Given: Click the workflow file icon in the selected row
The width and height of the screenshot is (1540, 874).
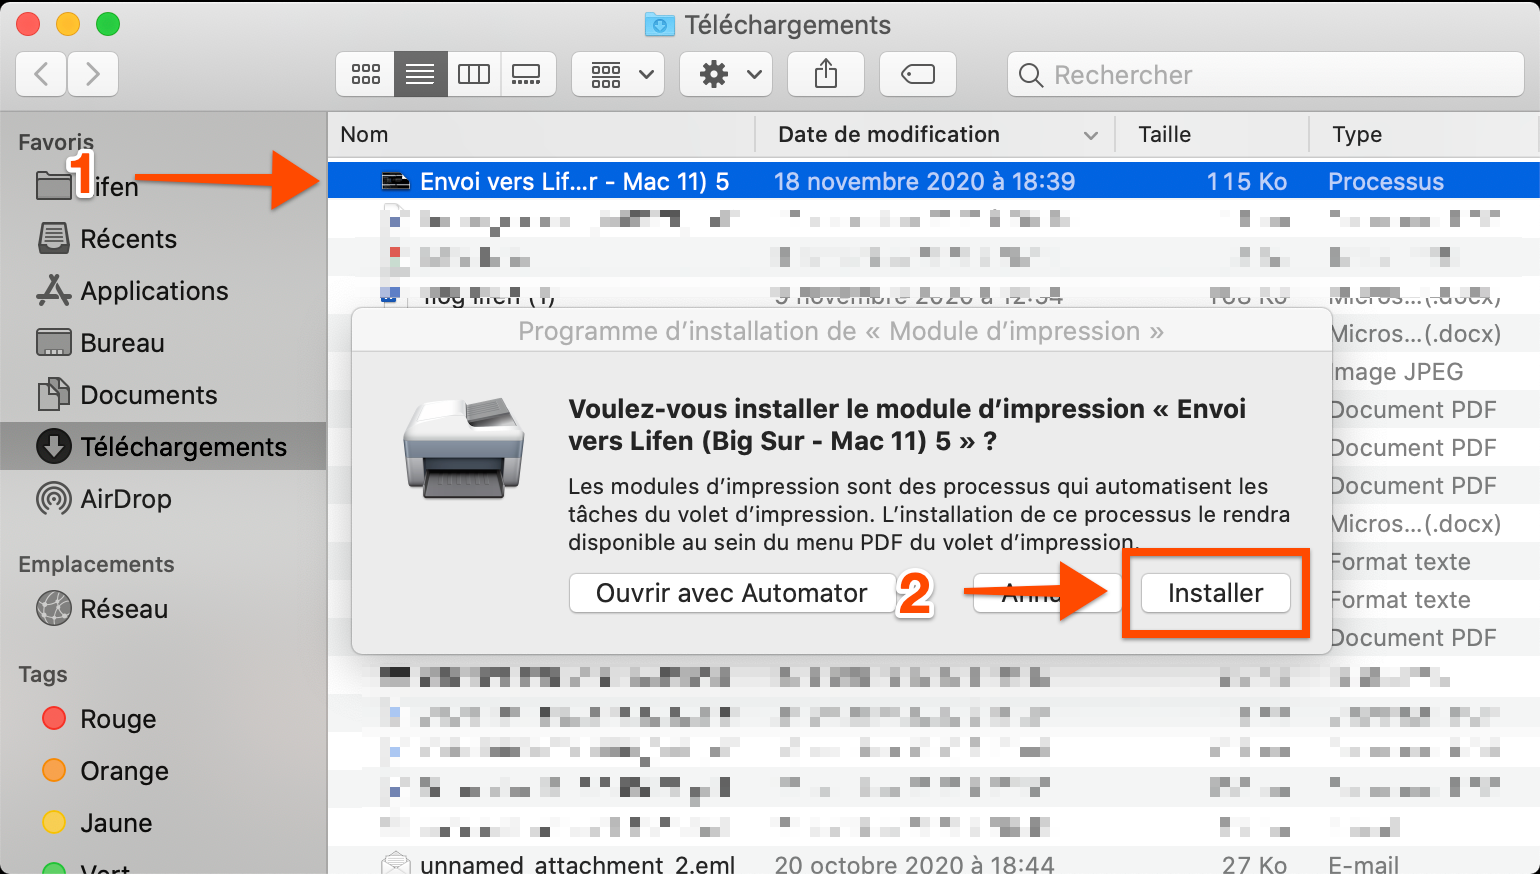Looking at the screenshot, I should tap(396, 181).
